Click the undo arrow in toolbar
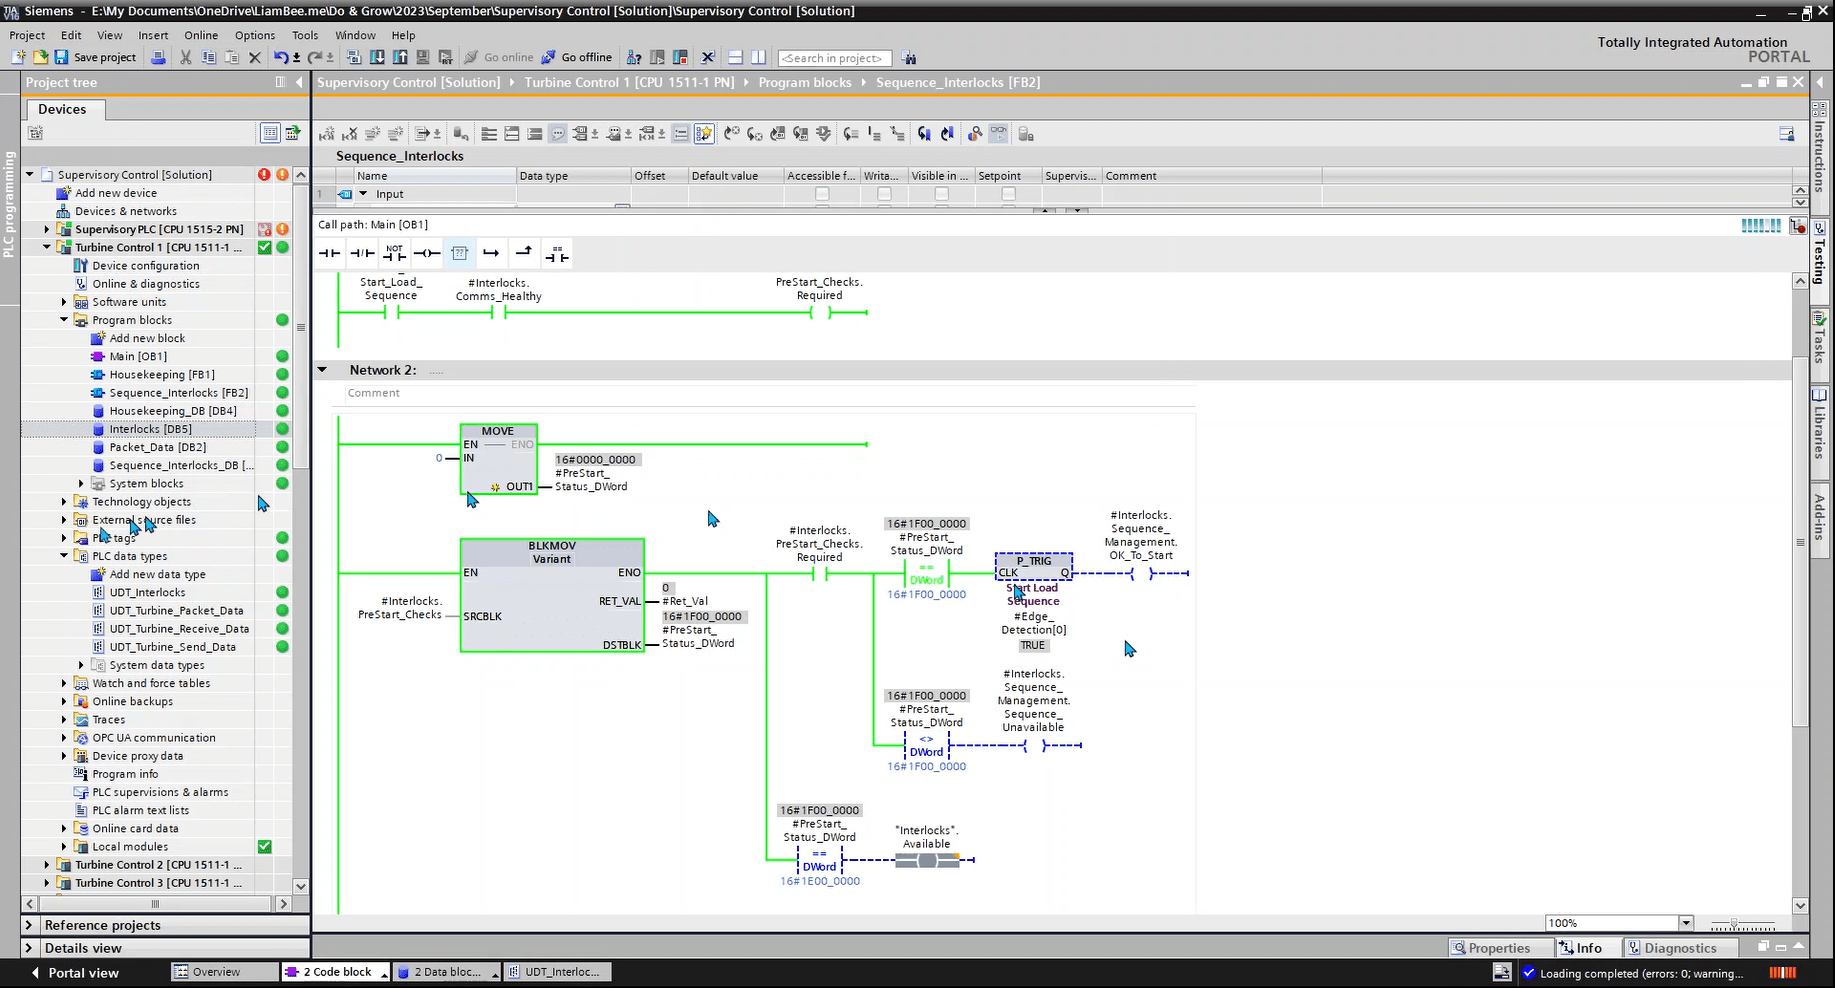 [x=281, y=57]
